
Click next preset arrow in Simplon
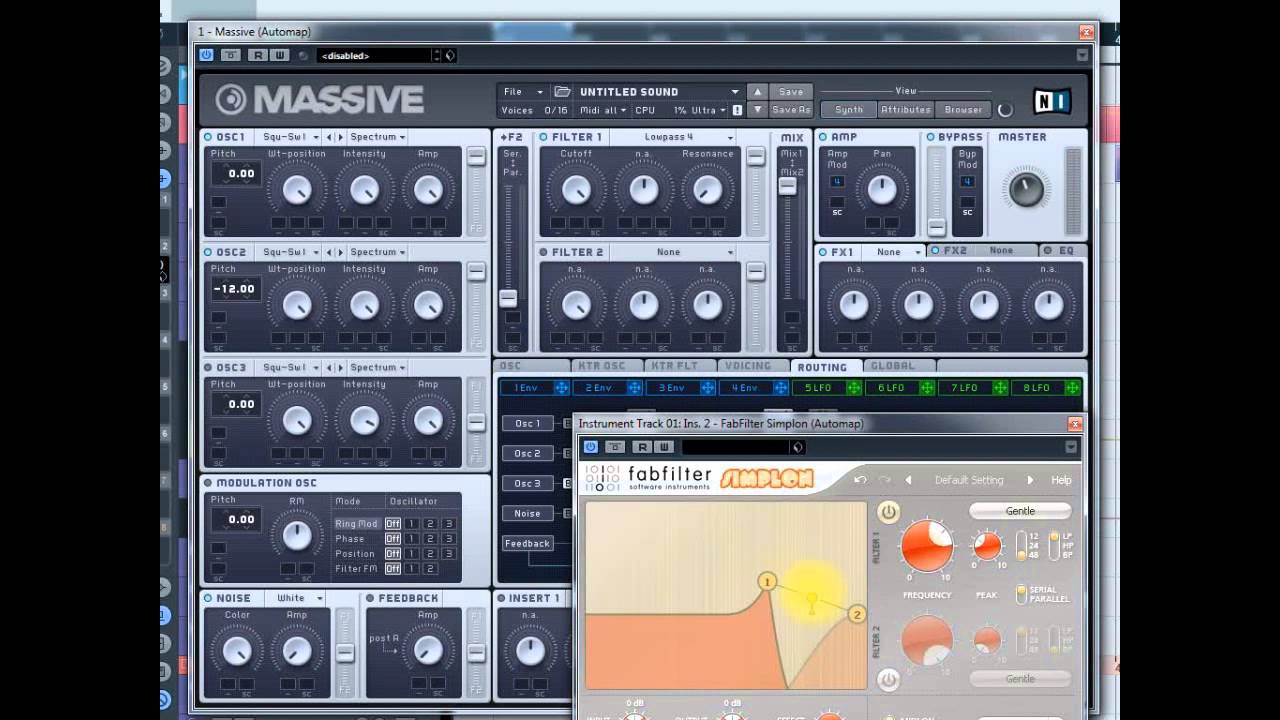(x=1030, y=480)
